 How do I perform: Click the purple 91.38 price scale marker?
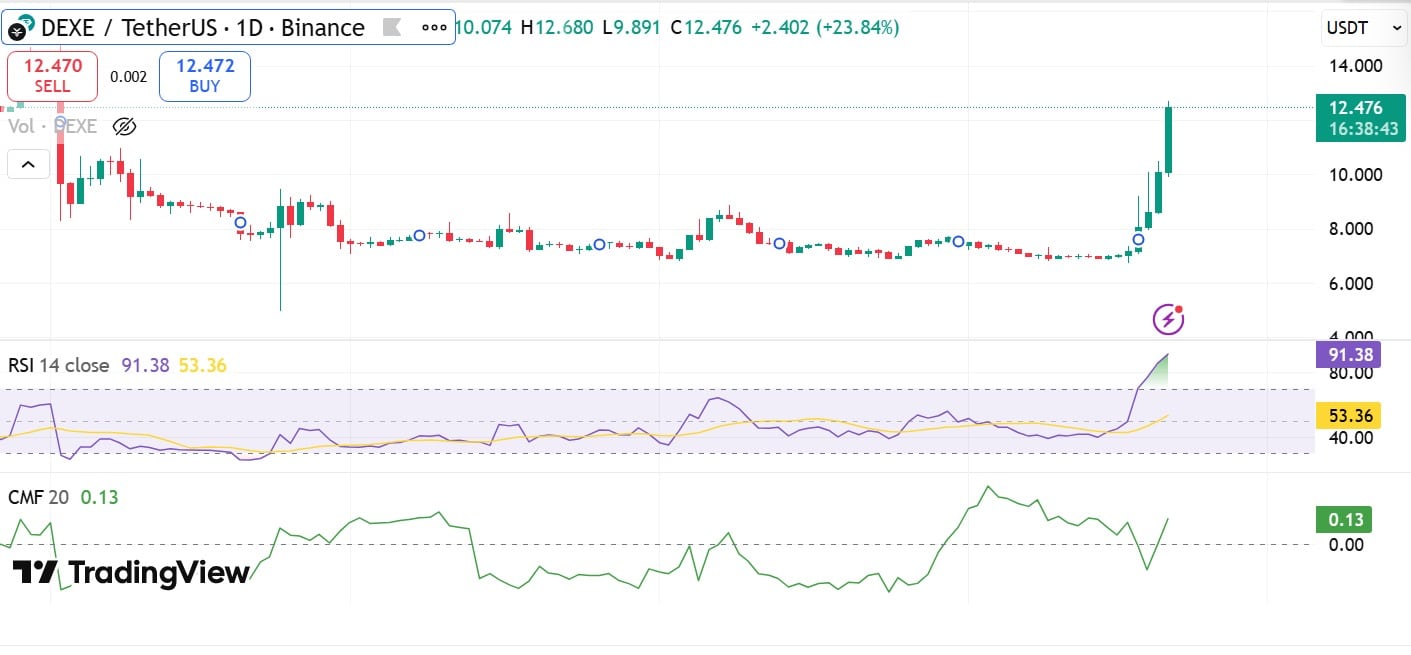pos(1348,355)
